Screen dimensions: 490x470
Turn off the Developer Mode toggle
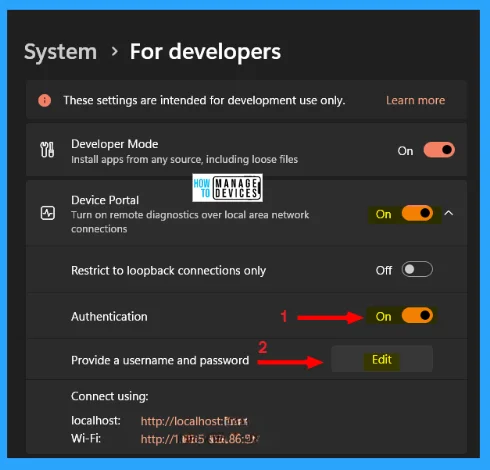click(439, 150)
